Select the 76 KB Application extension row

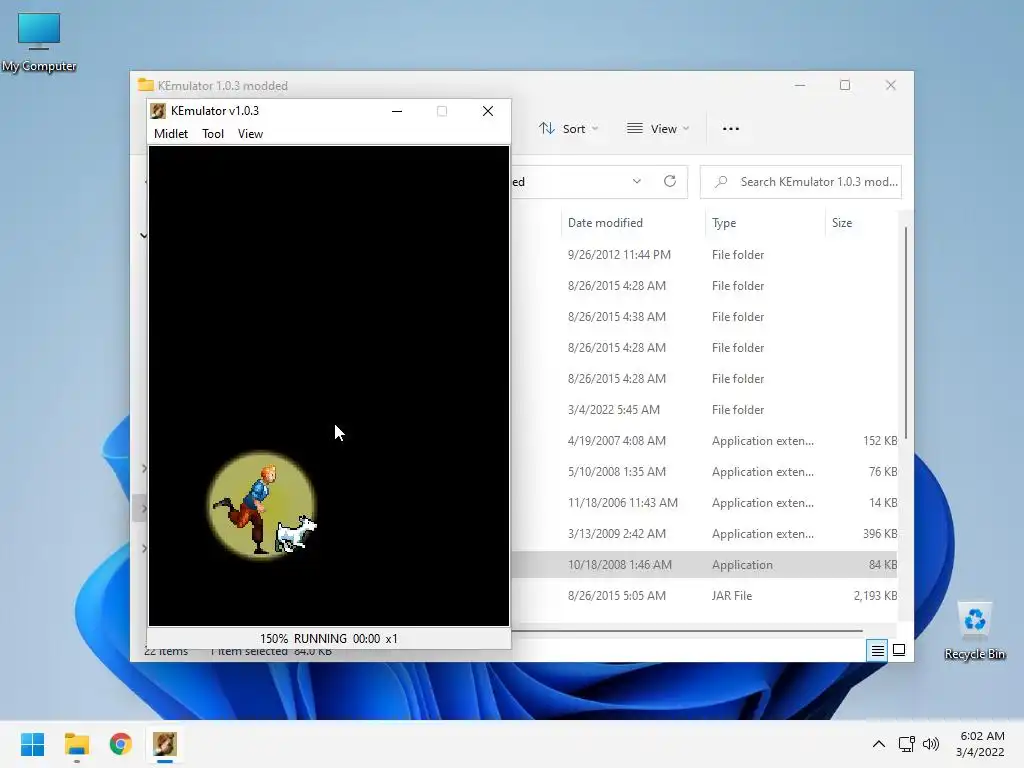click(704, 472)
